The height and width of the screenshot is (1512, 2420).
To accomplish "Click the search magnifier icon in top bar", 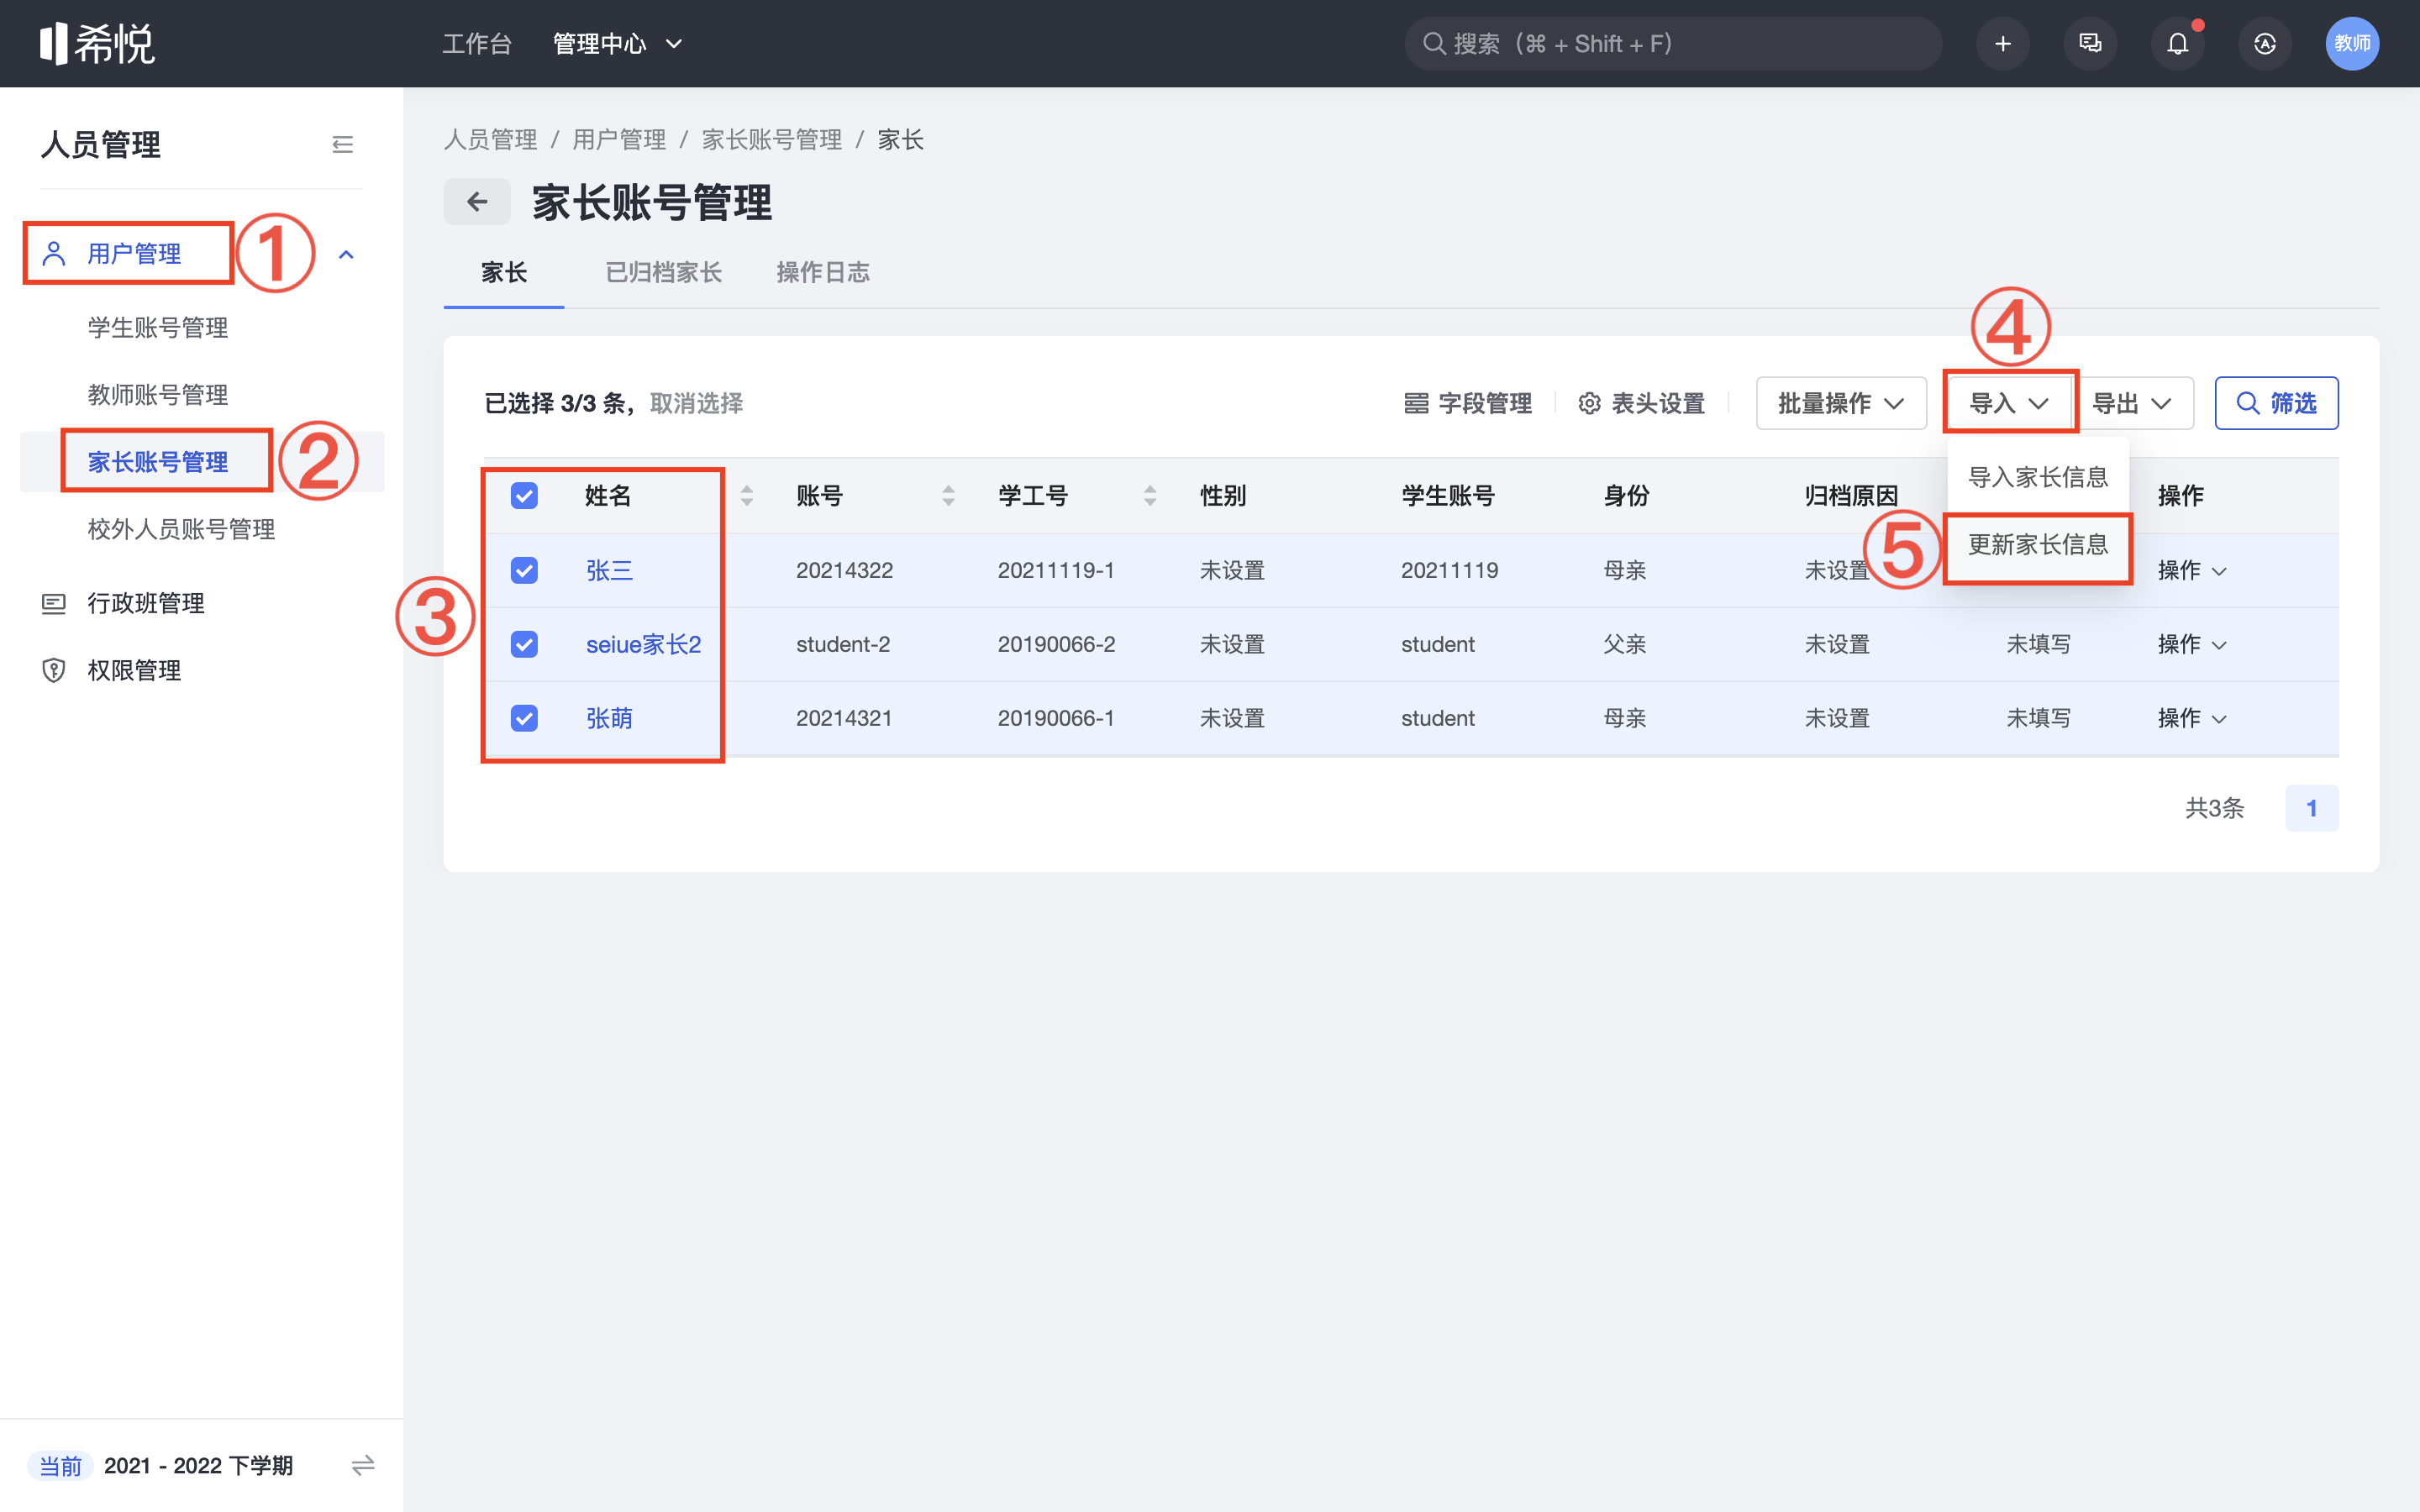I will (1434, 43).
